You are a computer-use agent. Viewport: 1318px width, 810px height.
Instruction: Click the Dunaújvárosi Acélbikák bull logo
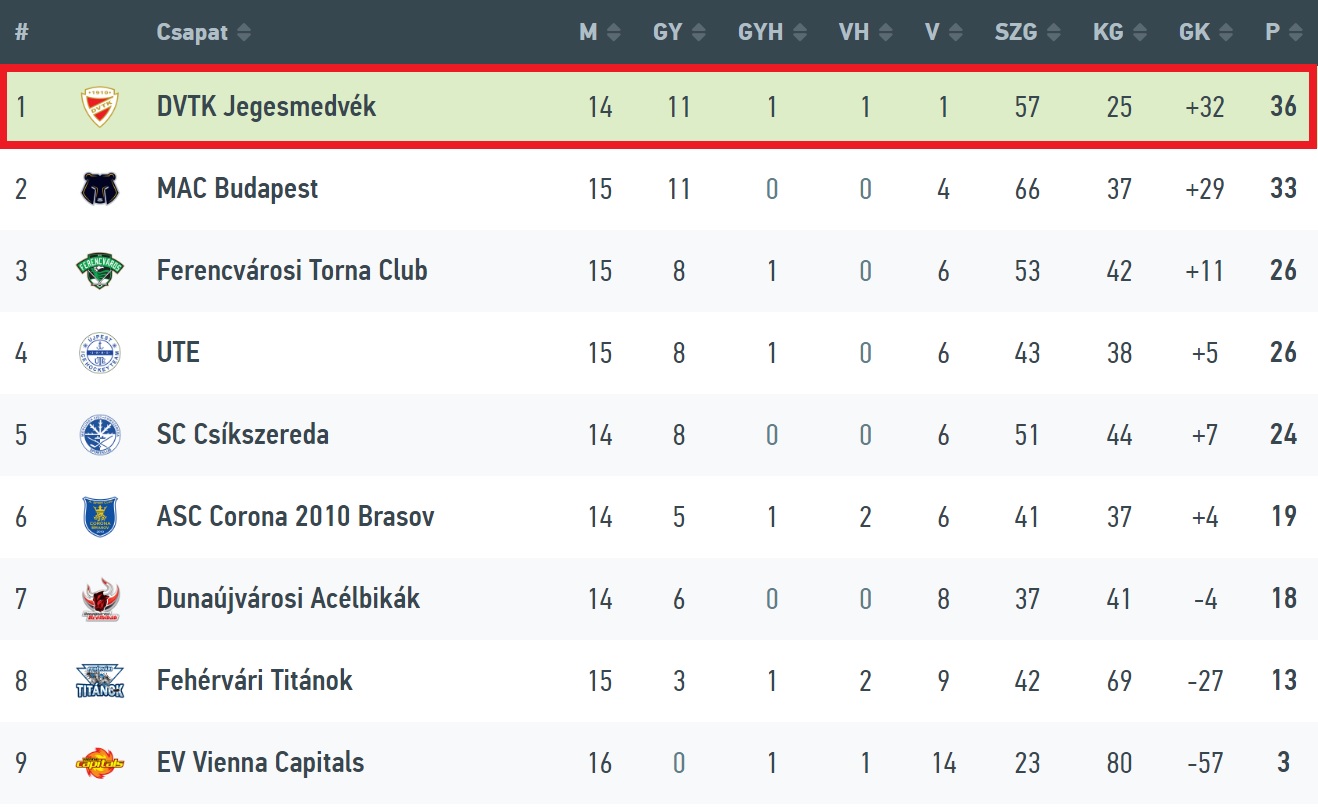tap(99, 600)
